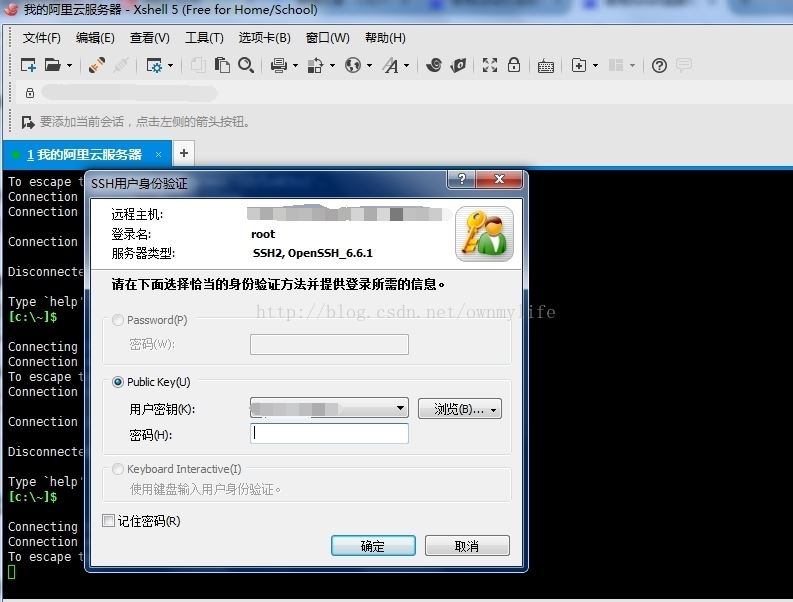Open the 文件(F) menu

(x=41, y=38)
